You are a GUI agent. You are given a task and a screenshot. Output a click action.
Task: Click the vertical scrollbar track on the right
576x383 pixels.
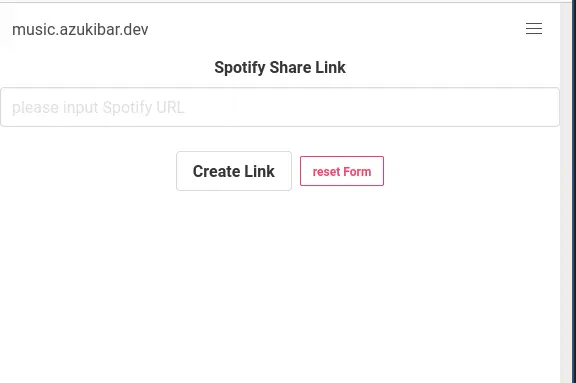pos(568,193)
